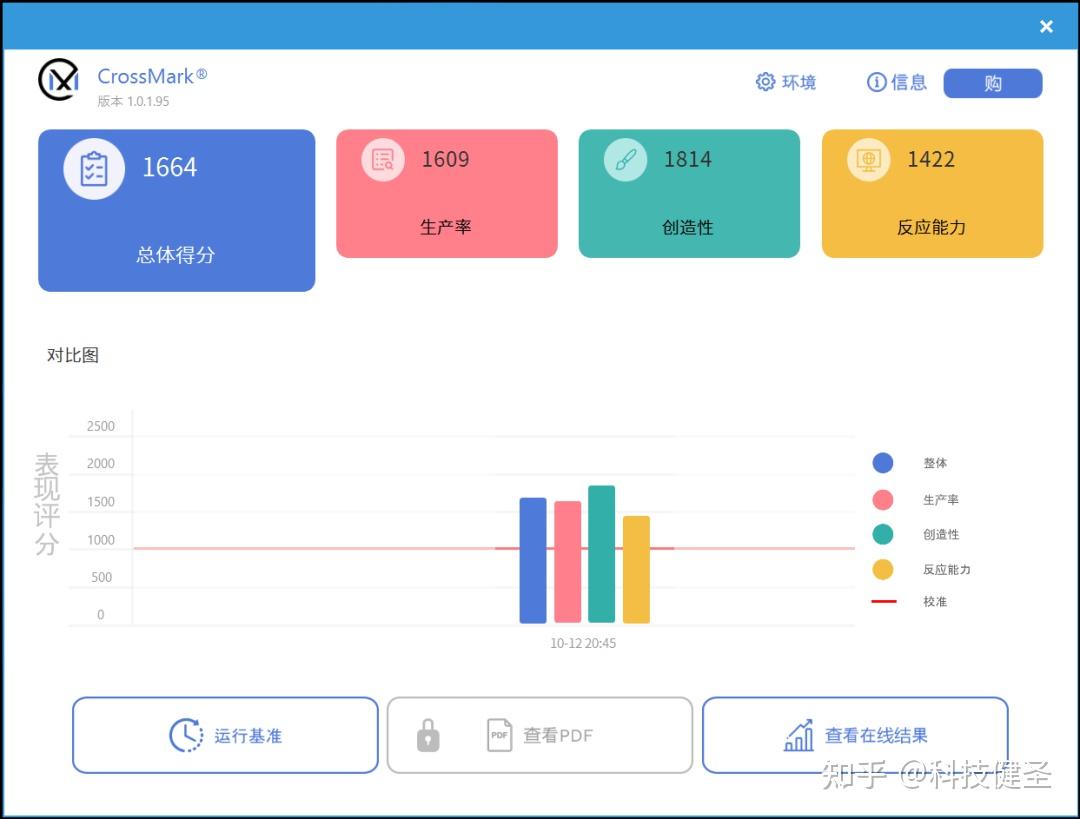
Task: Select the clipboard icon on the 总体得分 card
Action: pos(93,168)
